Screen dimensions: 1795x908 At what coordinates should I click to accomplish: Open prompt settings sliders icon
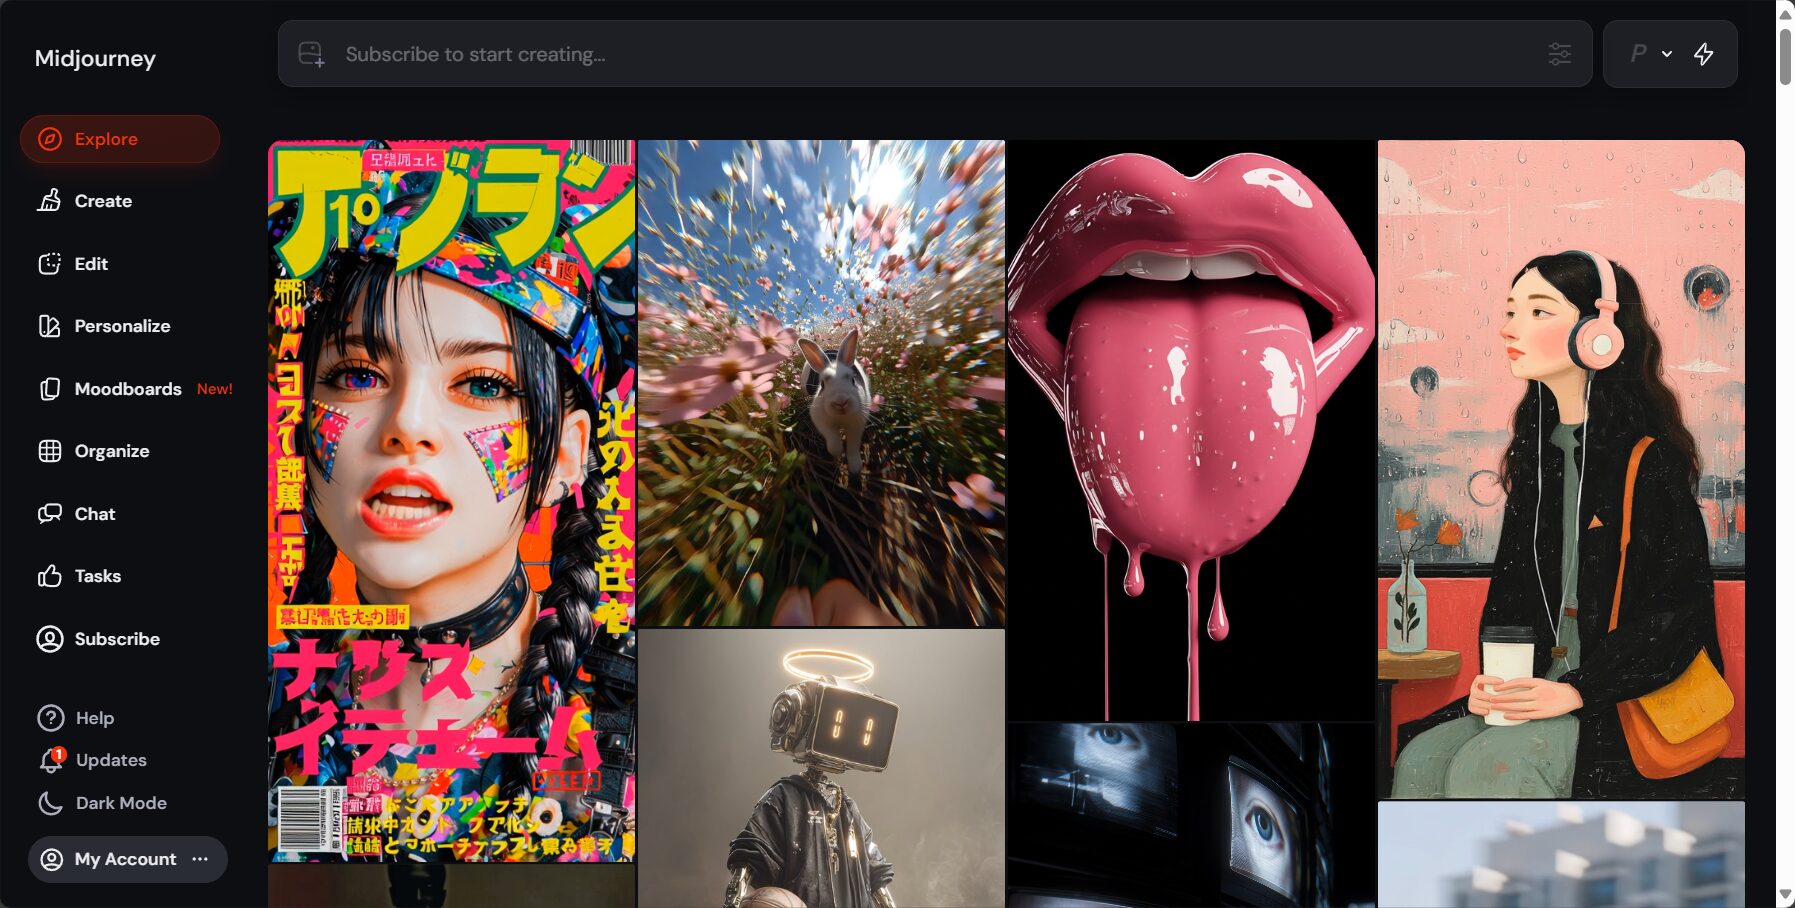1559,54
